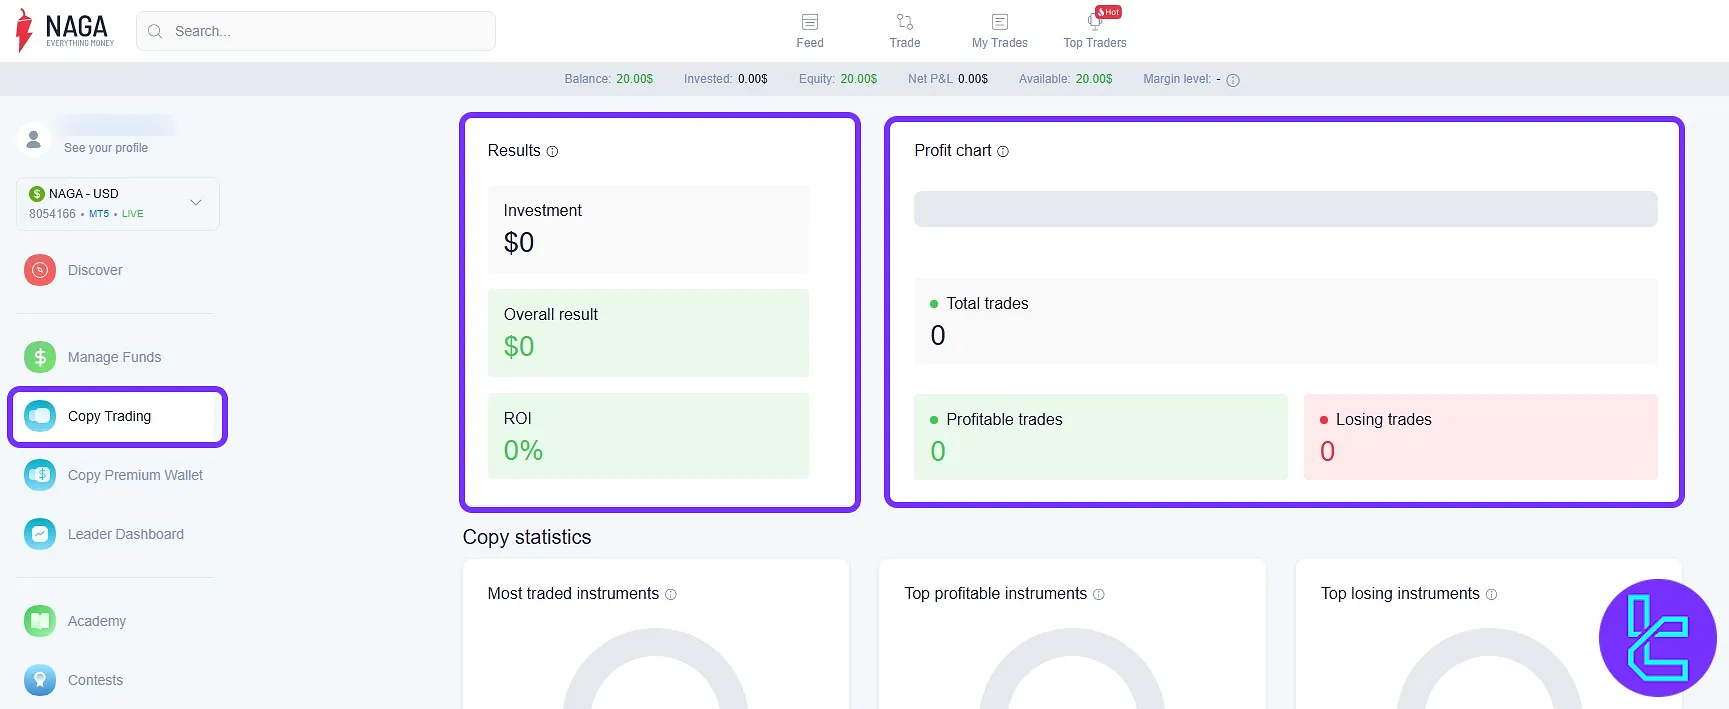1729x709 pixels.
Task: Click the Contests award icon
Action: tap(40, 680)
